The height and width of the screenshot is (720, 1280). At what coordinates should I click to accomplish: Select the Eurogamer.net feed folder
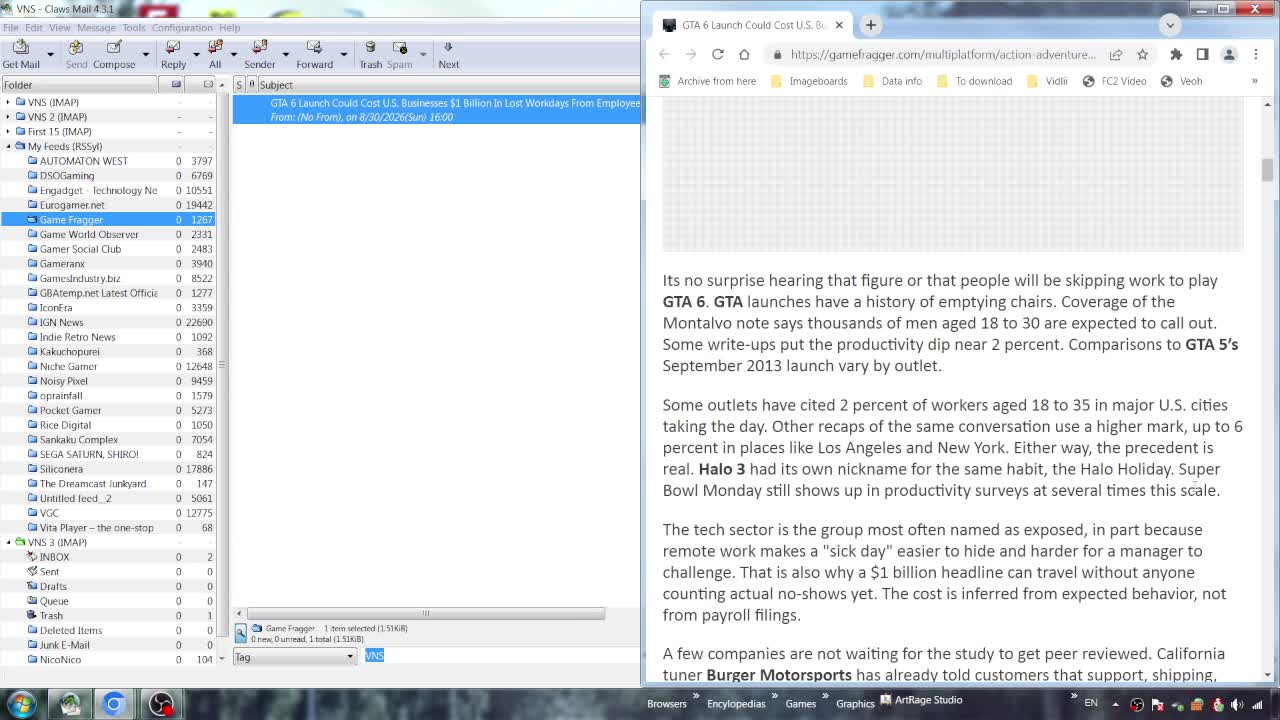pos(108,205)
